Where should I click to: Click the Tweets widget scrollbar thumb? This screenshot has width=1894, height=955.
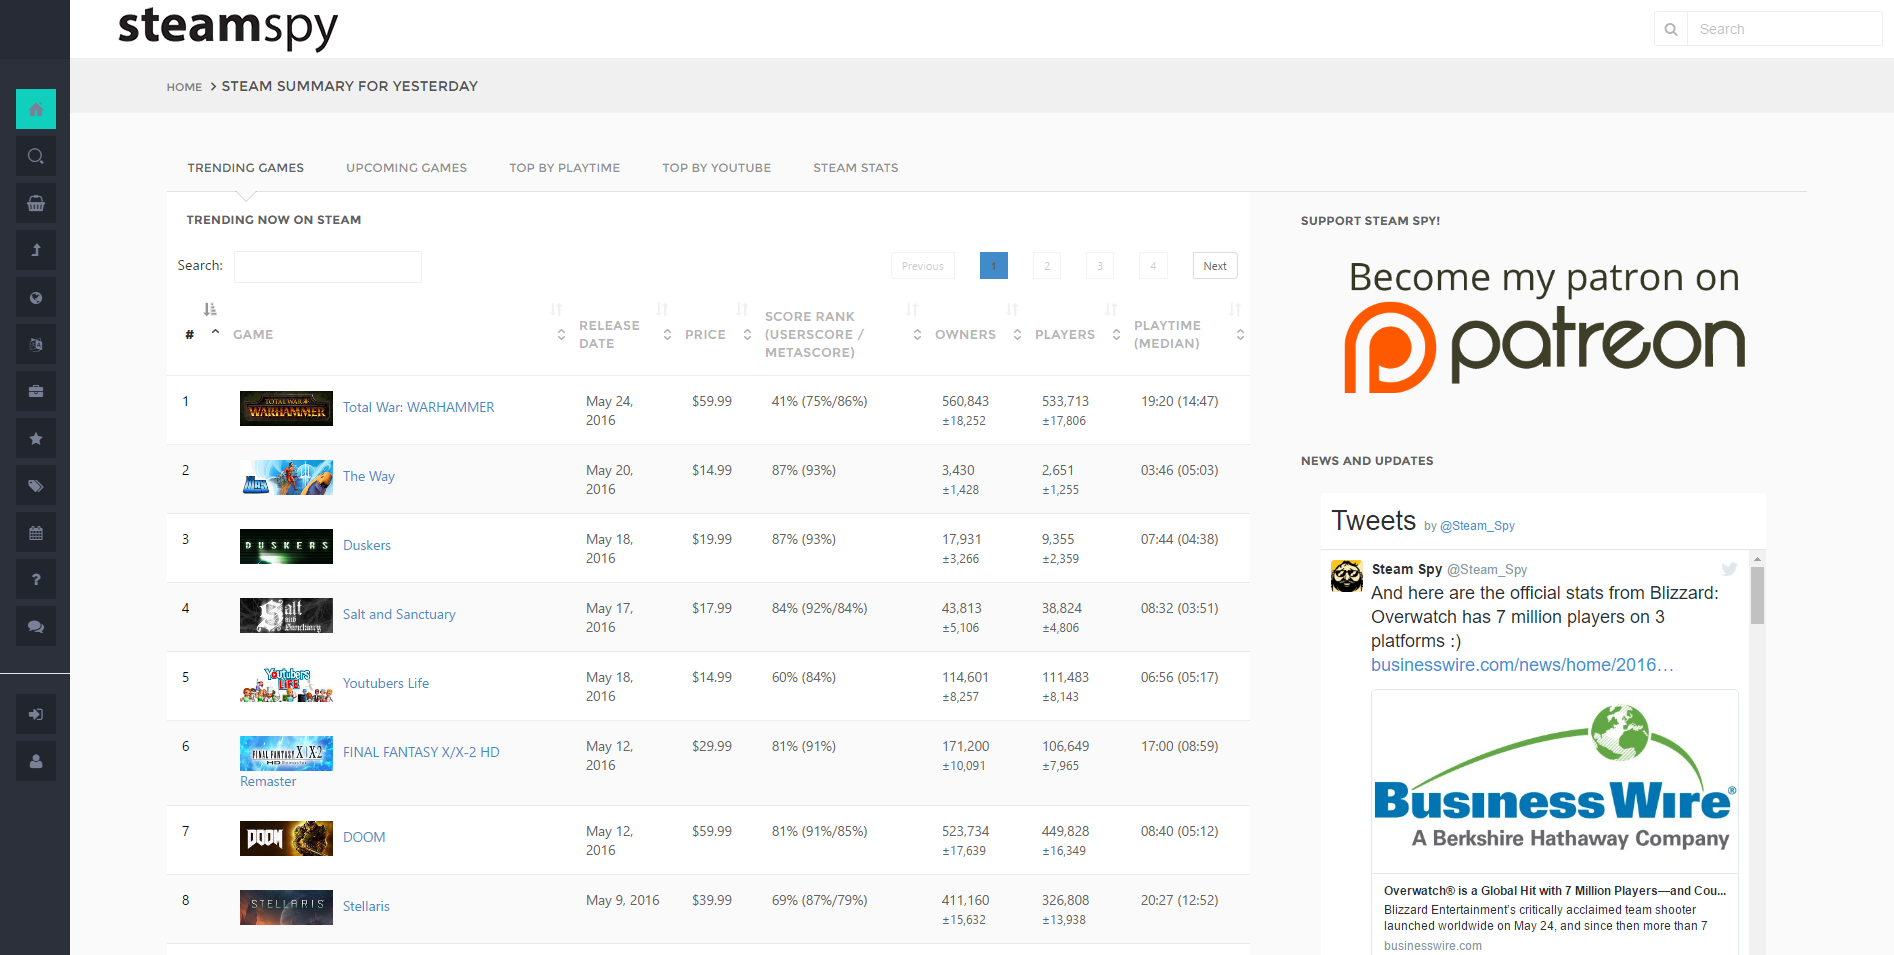(1757, 595)
